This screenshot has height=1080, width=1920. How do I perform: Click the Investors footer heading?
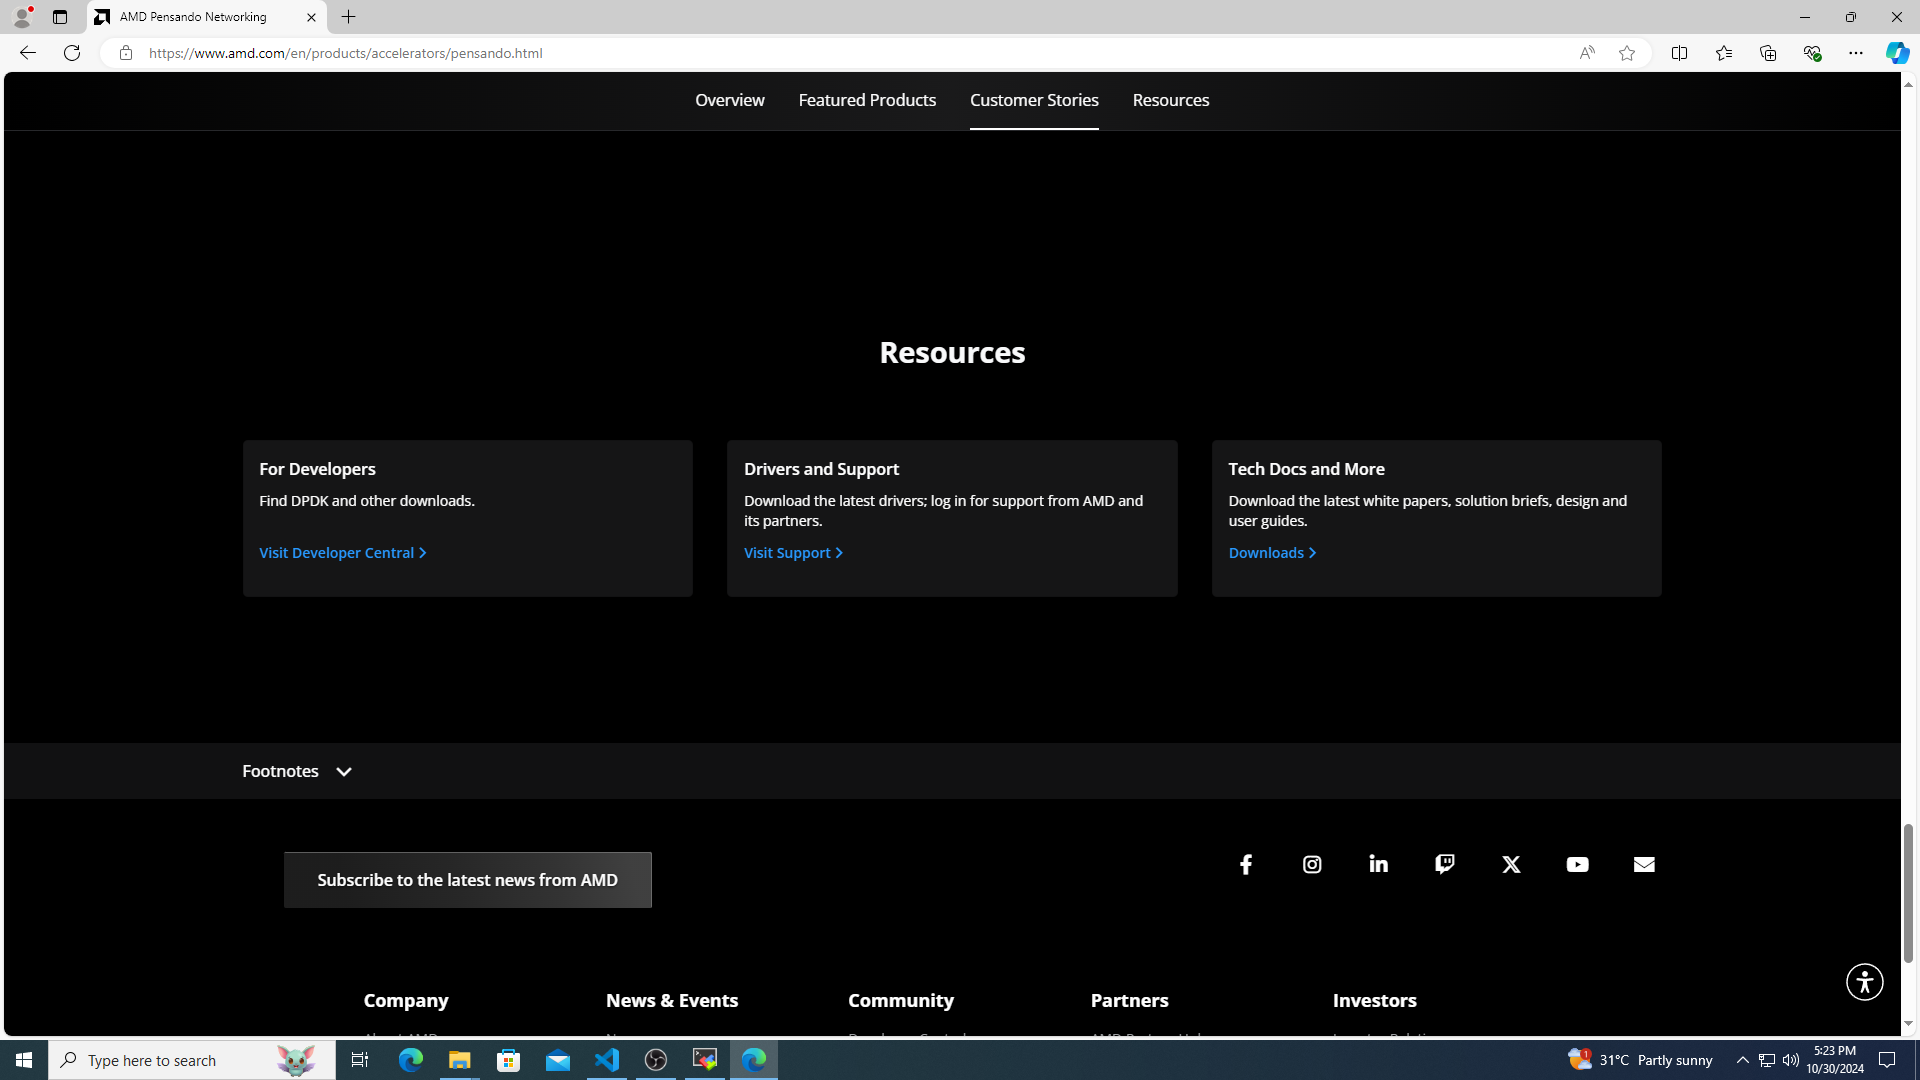coord(1374,1000)
